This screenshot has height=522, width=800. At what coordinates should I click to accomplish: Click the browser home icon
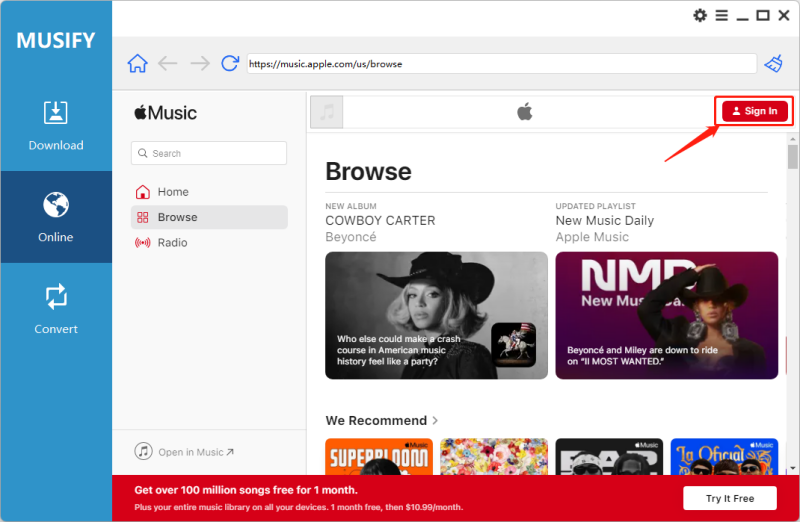point(137,64)
